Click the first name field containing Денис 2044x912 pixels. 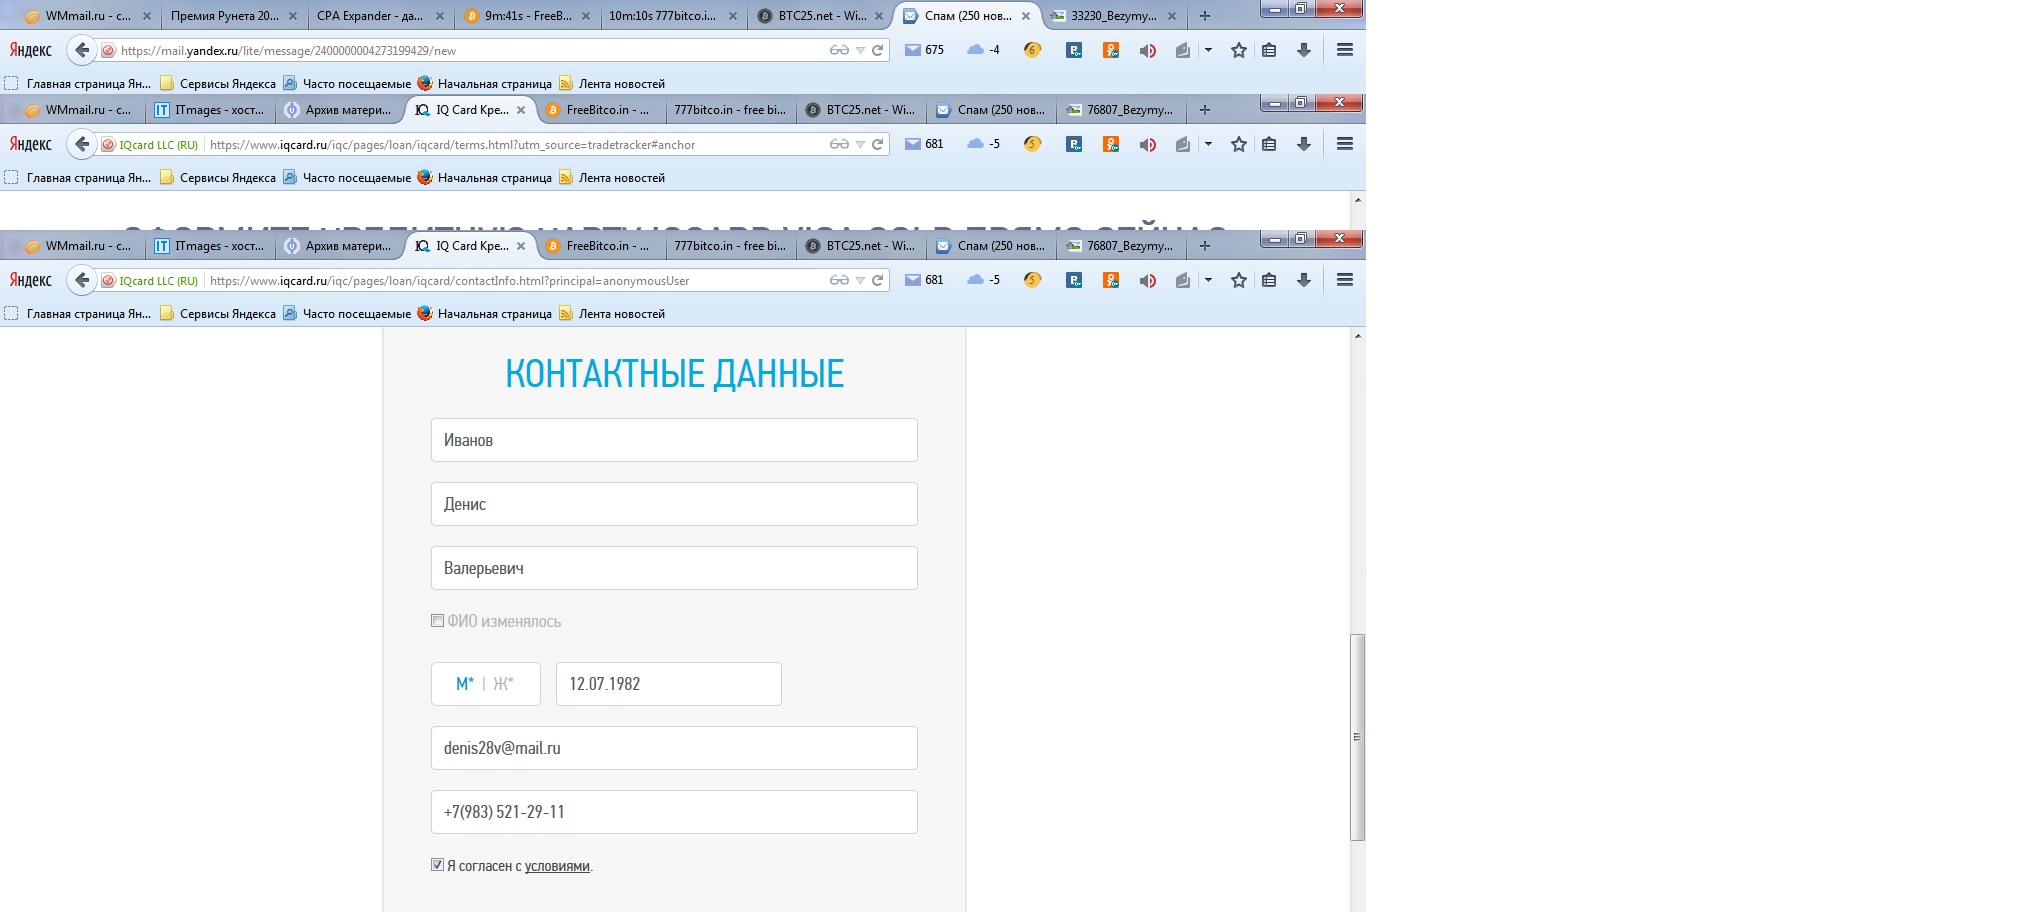tap(674, 504)
